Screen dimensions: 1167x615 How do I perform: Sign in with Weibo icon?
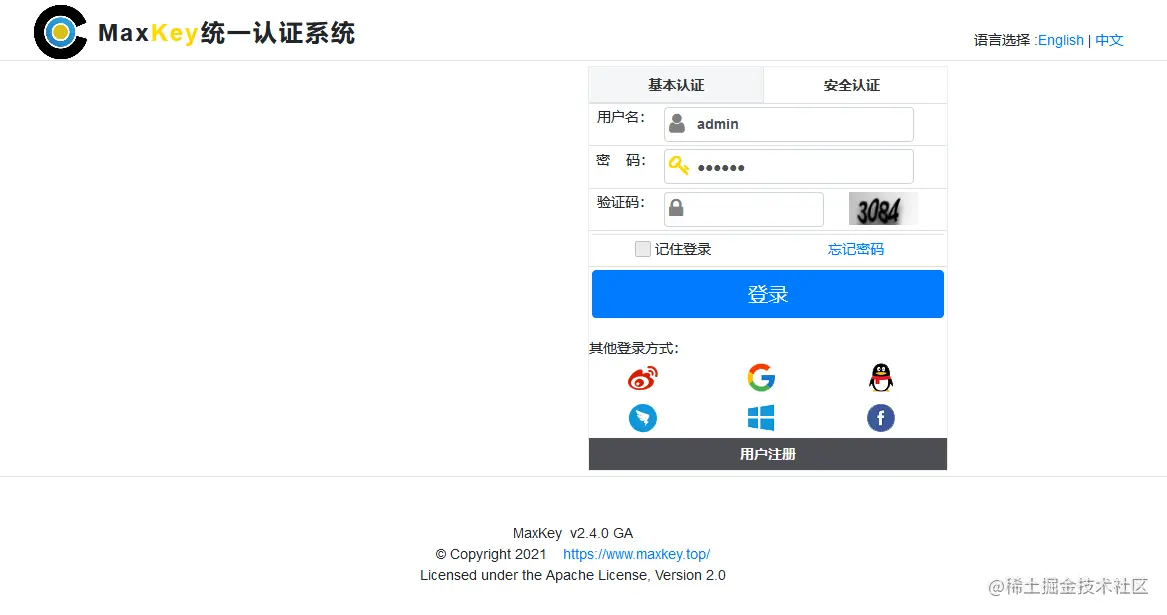642,378
